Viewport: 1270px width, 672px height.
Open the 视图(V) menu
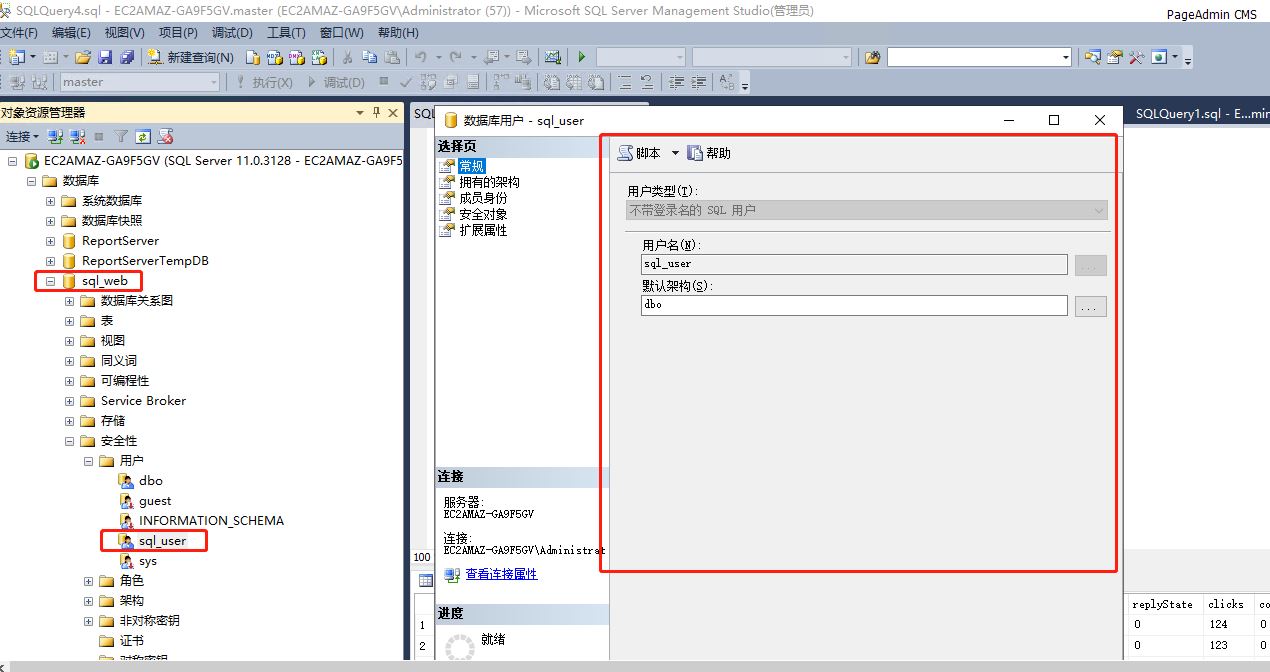point(125,33)
